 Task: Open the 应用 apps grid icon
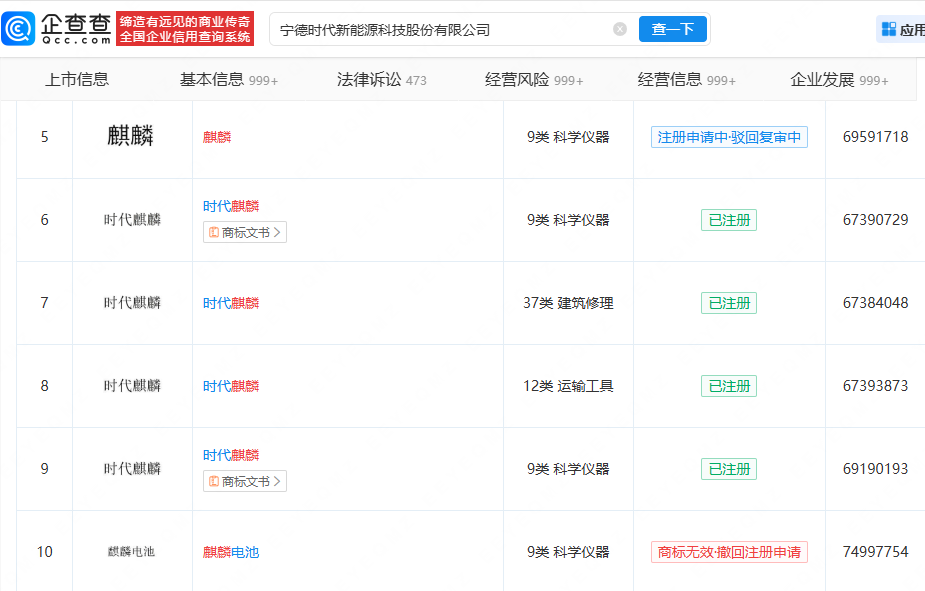pos(887,27)
